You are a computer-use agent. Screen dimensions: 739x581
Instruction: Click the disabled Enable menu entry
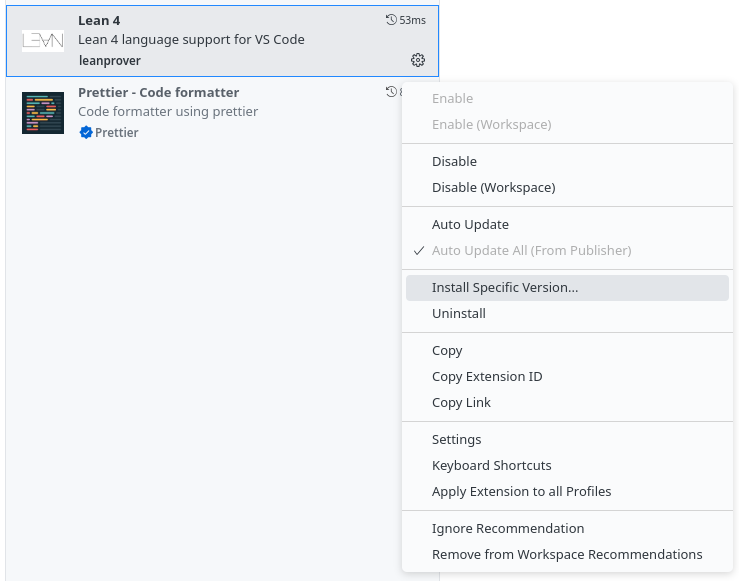click(x=567, y=98)
